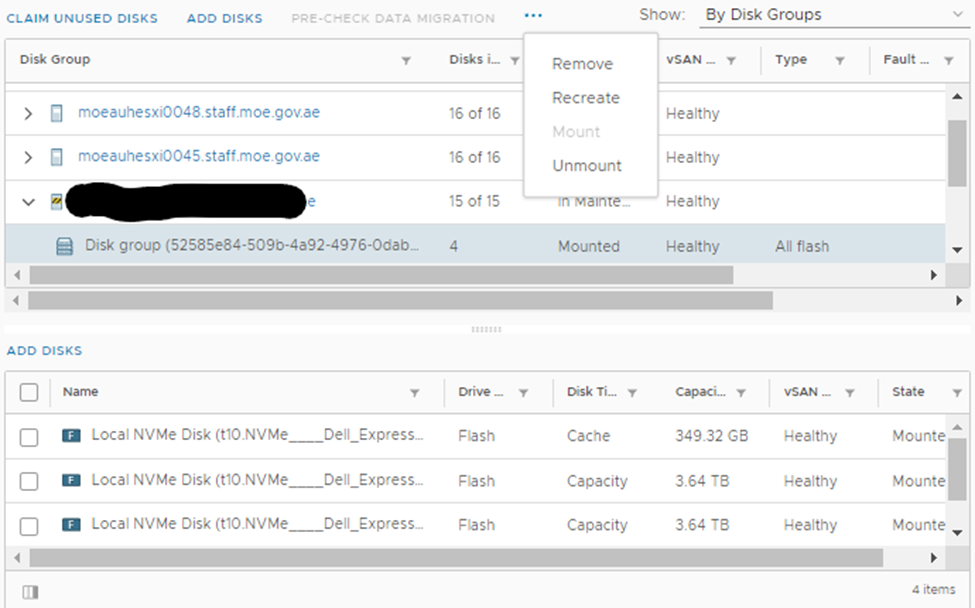The image size is (975, 608).
Task: Open the ellipsis more-actions menu
Action: (533, 16)
